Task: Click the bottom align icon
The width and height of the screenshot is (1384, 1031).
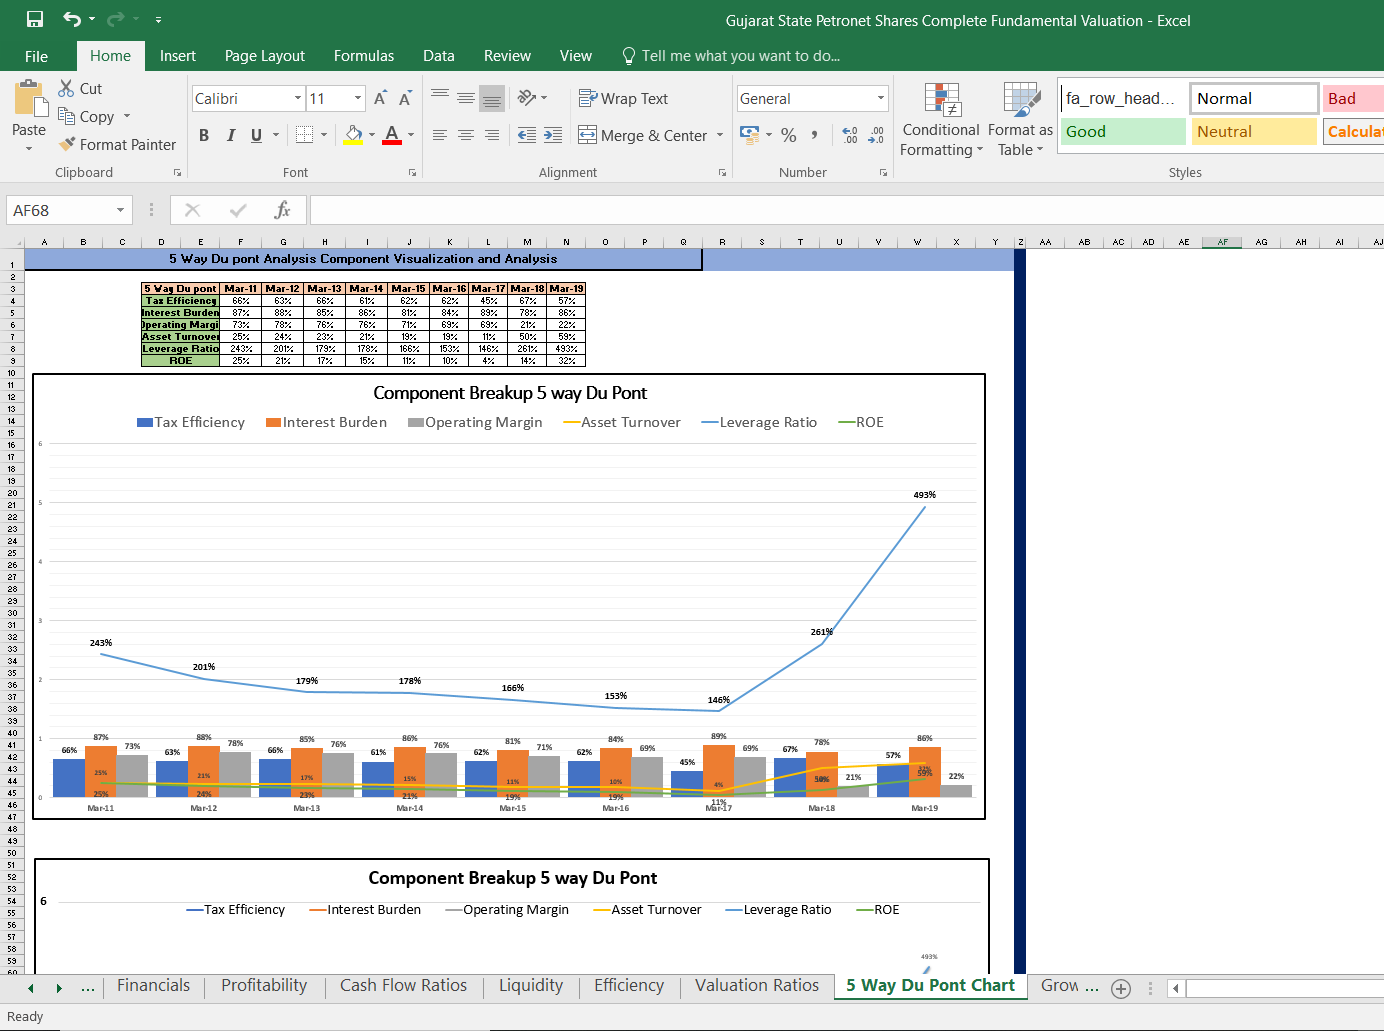Action: pos(492,98)
